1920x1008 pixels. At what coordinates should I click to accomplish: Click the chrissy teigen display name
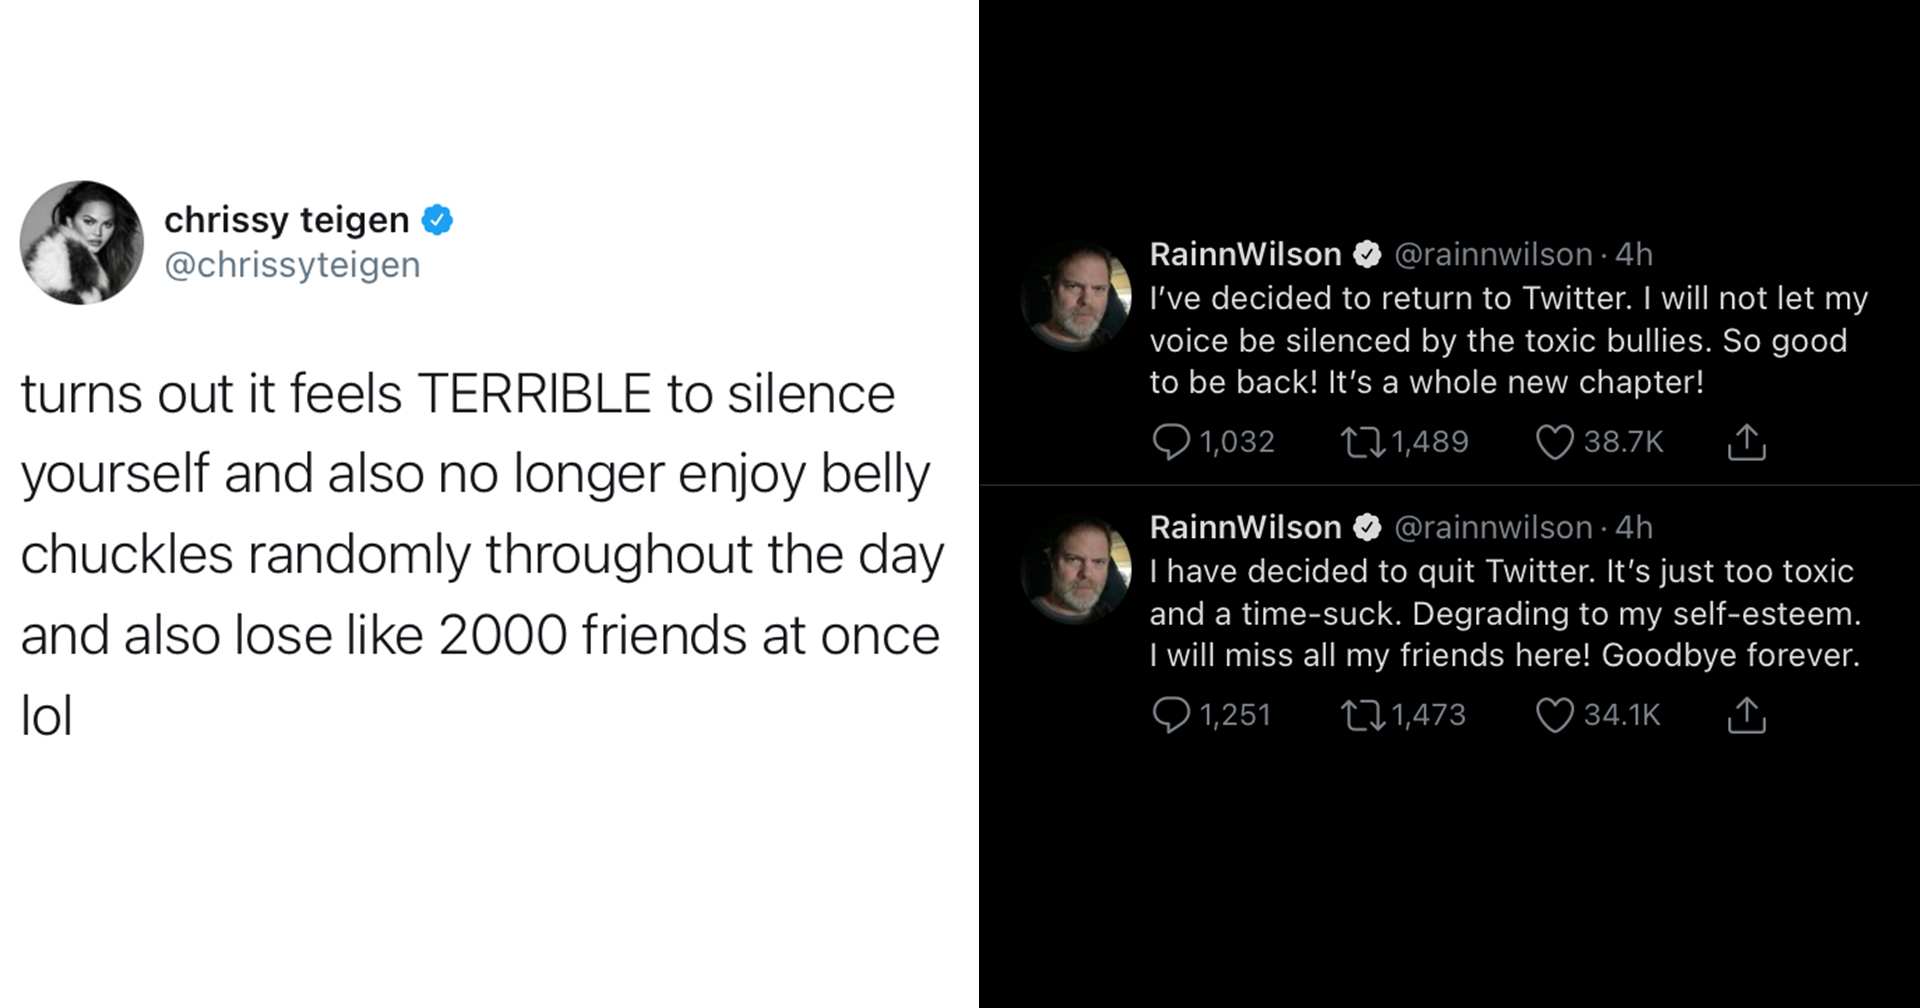click(x=286, y=220)
